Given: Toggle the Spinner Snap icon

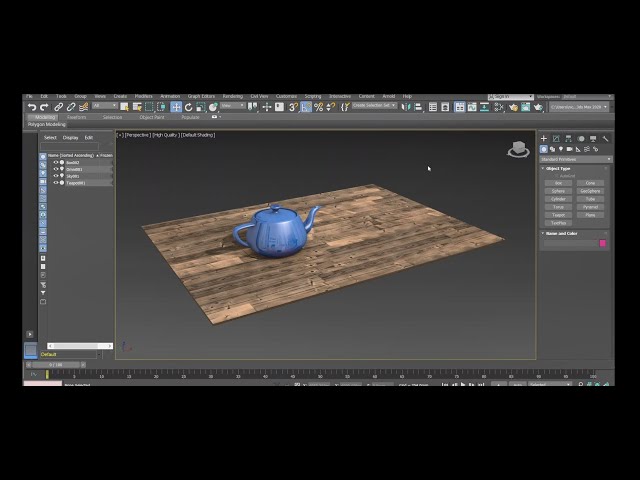Looking at the screenshot, I should pos(331,107).
